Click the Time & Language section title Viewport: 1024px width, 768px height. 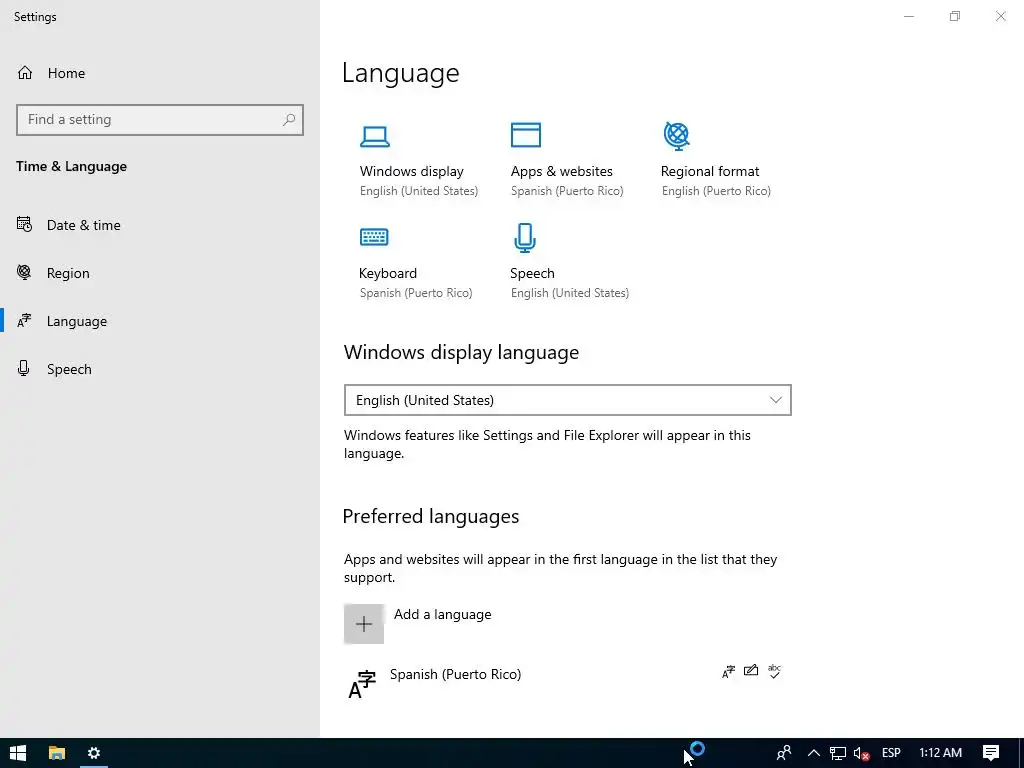(x=71, y=167)
